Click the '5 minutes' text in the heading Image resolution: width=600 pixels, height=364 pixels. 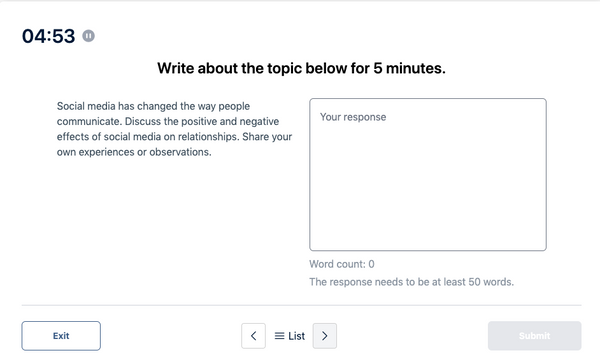409,68
